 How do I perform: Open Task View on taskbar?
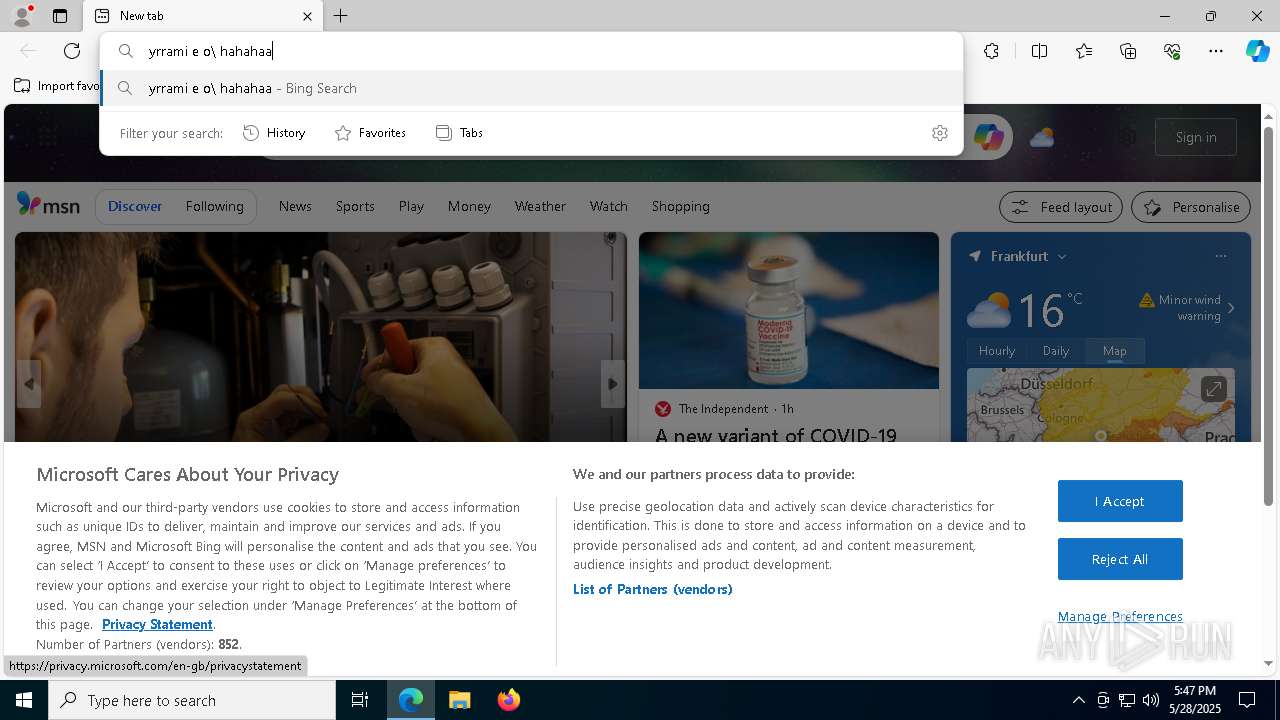[360, 700]
